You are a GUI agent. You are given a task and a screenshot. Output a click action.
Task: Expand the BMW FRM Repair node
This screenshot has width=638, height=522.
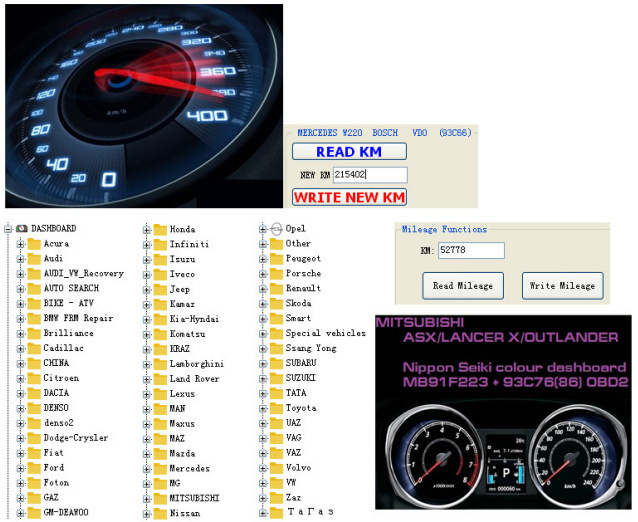20,319
